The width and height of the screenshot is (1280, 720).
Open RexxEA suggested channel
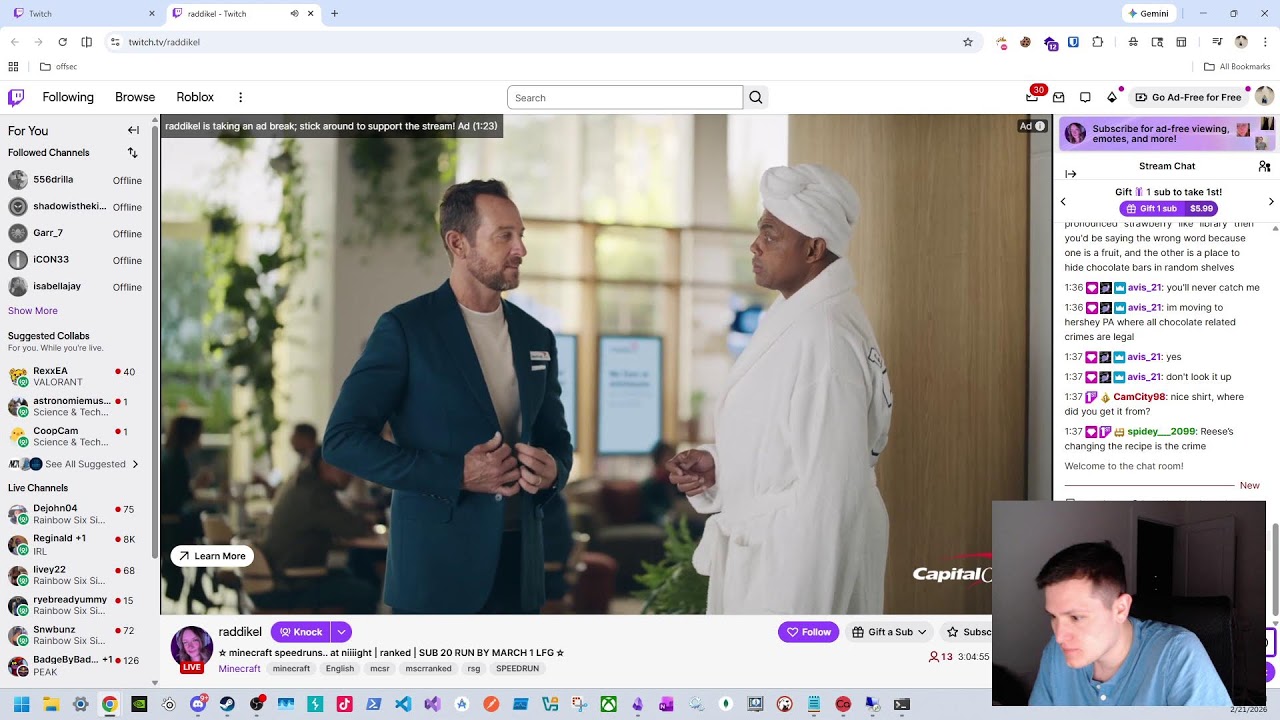click(x=76, y=376)
